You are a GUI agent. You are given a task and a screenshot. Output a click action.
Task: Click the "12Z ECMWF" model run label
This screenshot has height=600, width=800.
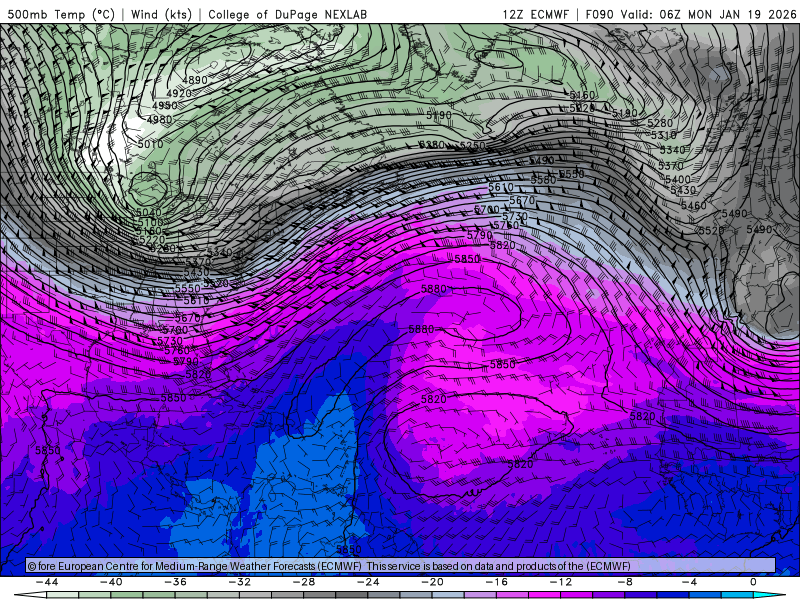pyautogui.click(x=535, y=14)
